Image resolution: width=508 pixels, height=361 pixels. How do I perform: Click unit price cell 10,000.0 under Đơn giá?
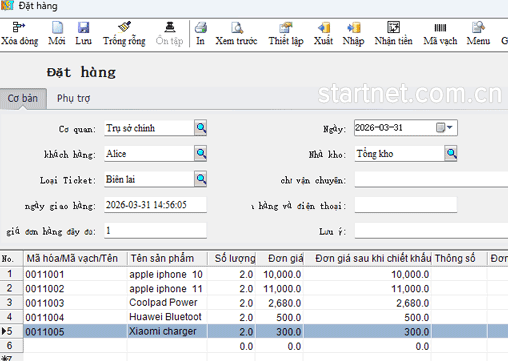pyautogui.click(x=280, y=274)
